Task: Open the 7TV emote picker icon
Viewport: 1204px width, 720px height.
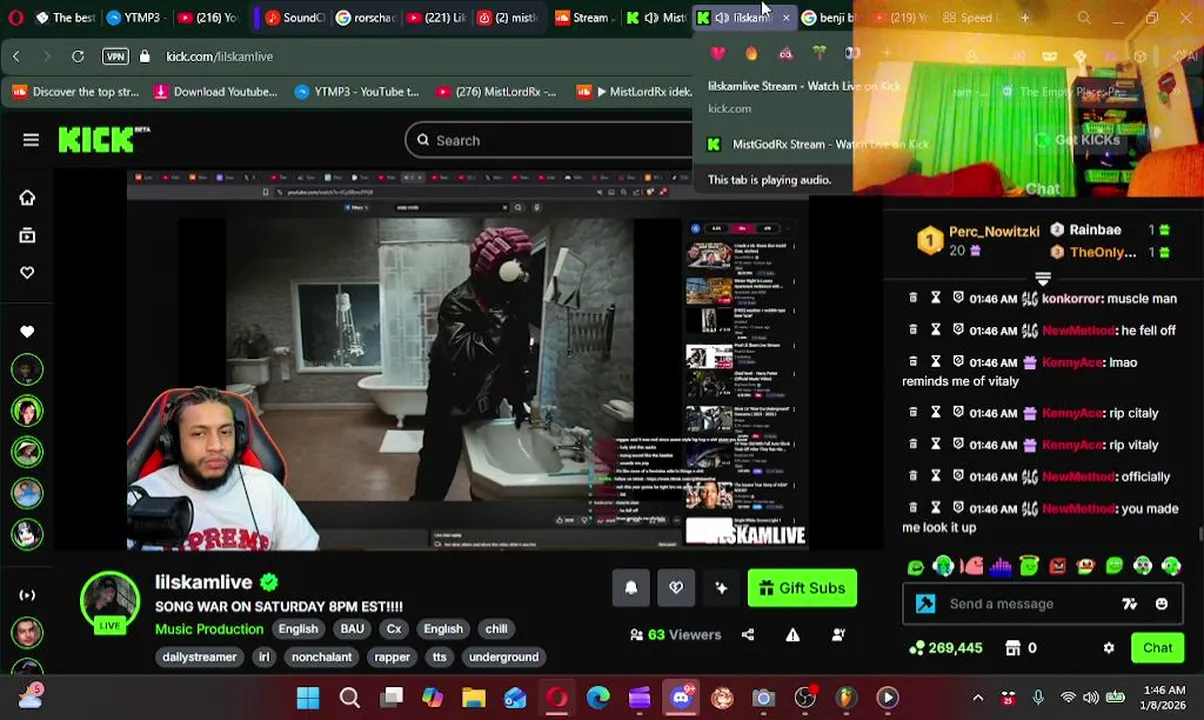Action: pyautogui.click(x=1130, y=604)
